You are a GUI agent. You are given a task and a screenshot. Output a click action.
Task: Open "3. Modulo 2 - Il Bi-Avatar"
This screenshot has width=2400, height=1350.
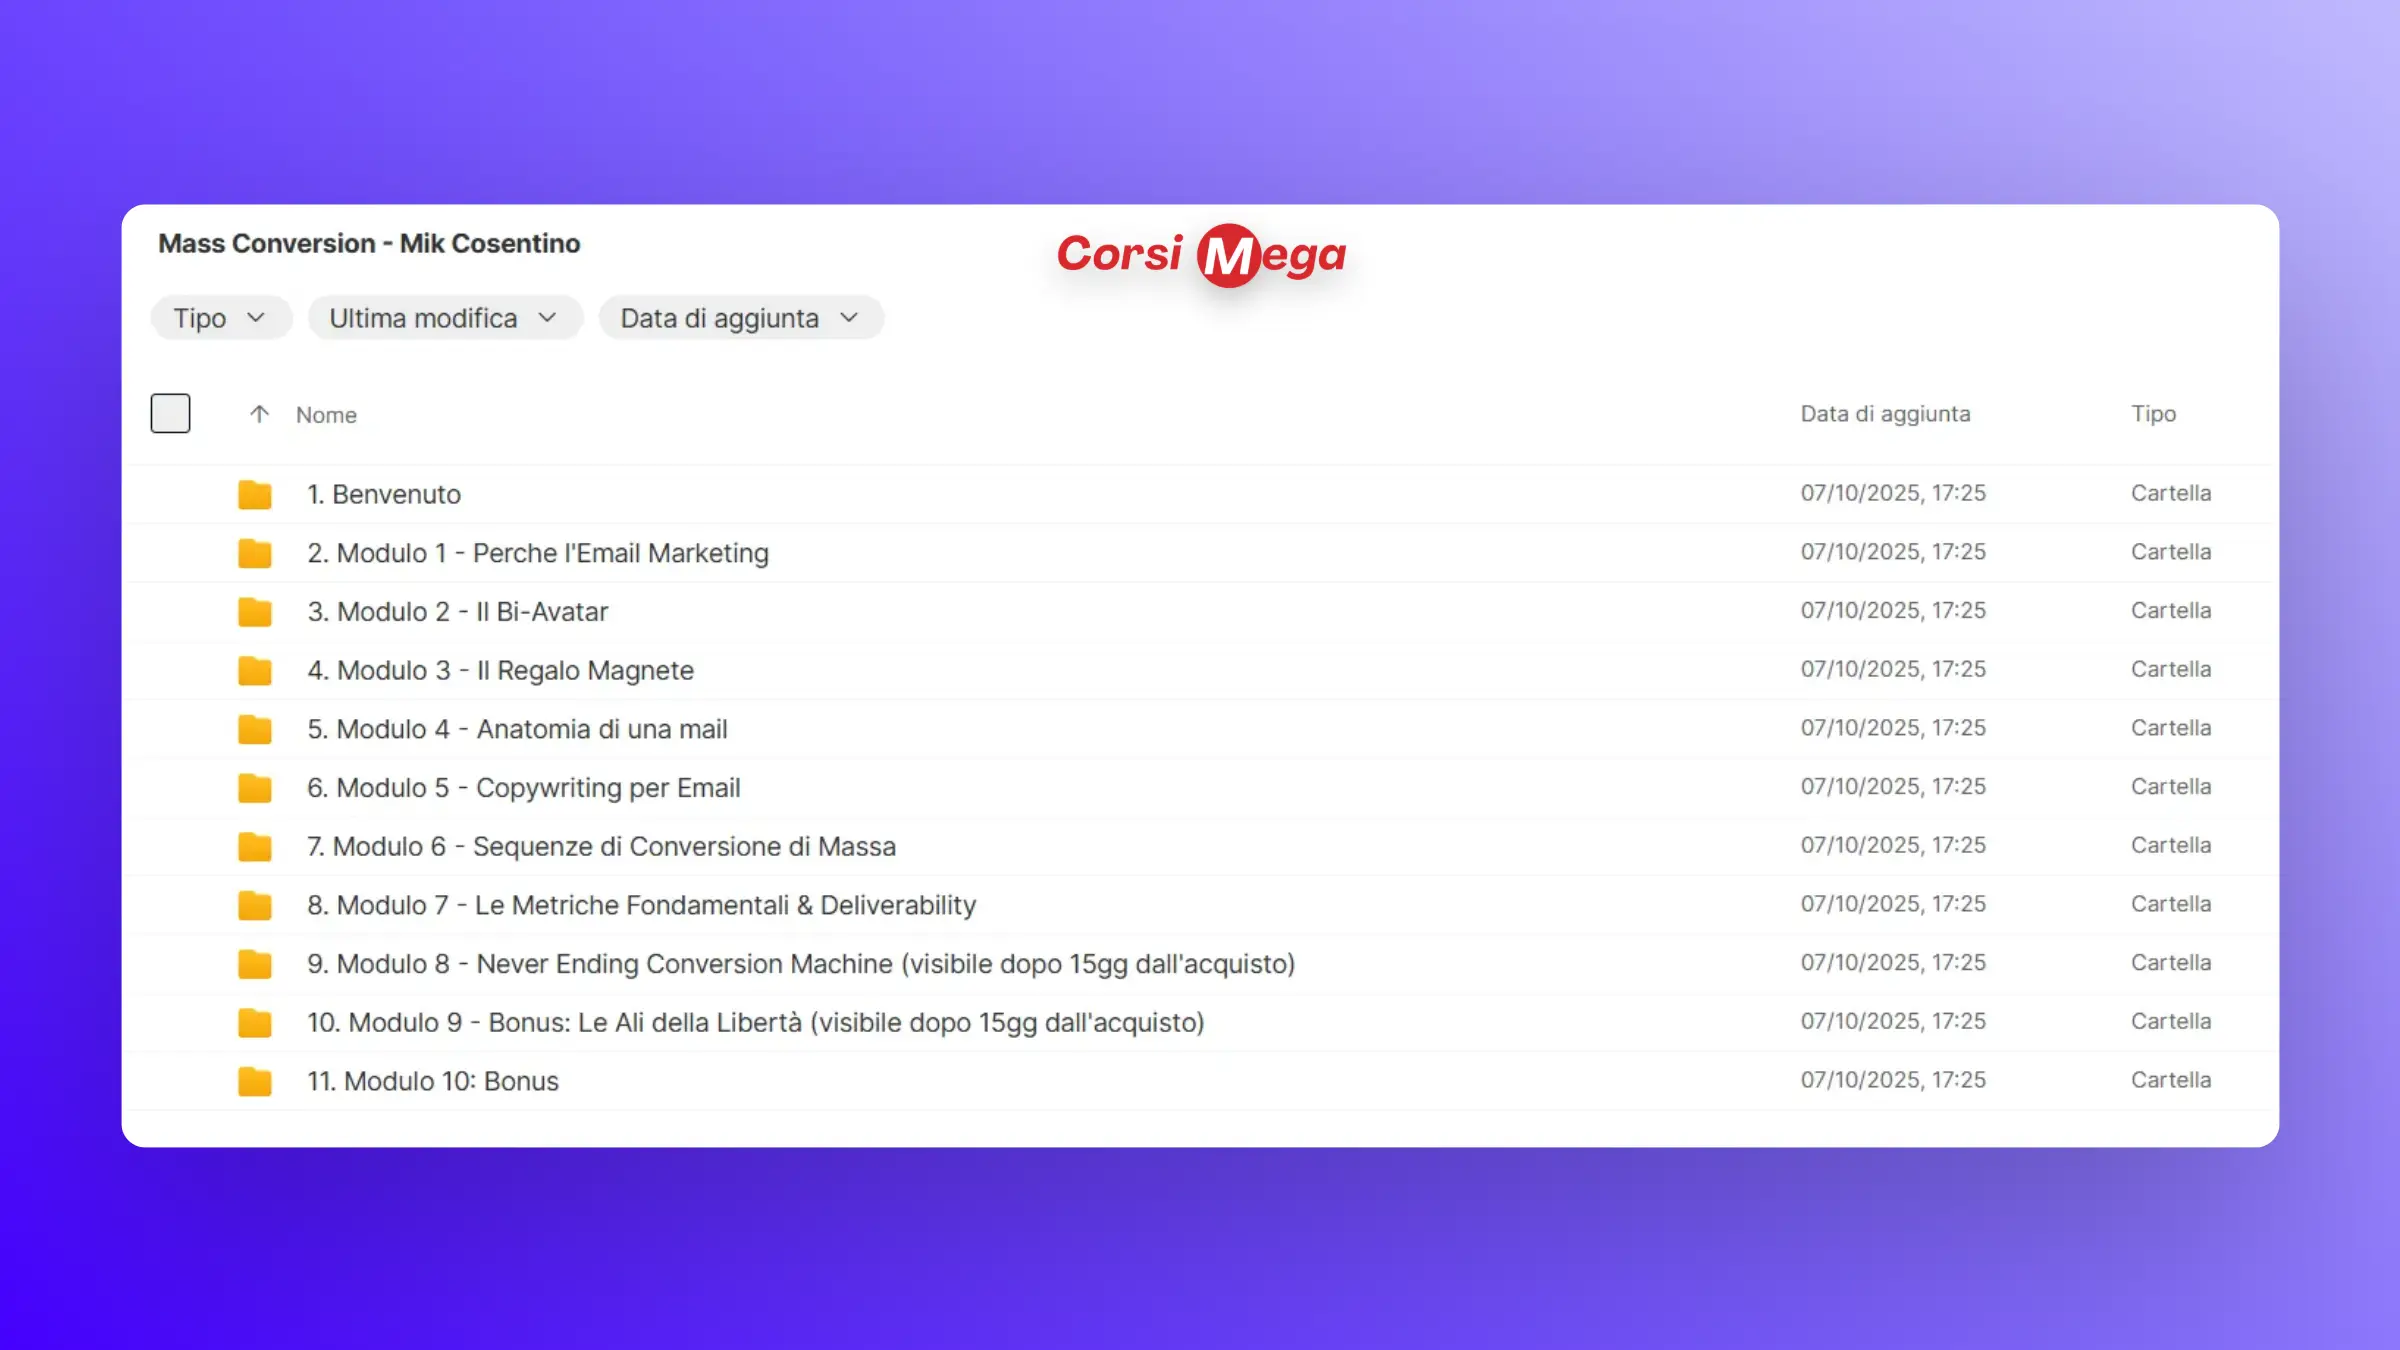tap(458, 612)
